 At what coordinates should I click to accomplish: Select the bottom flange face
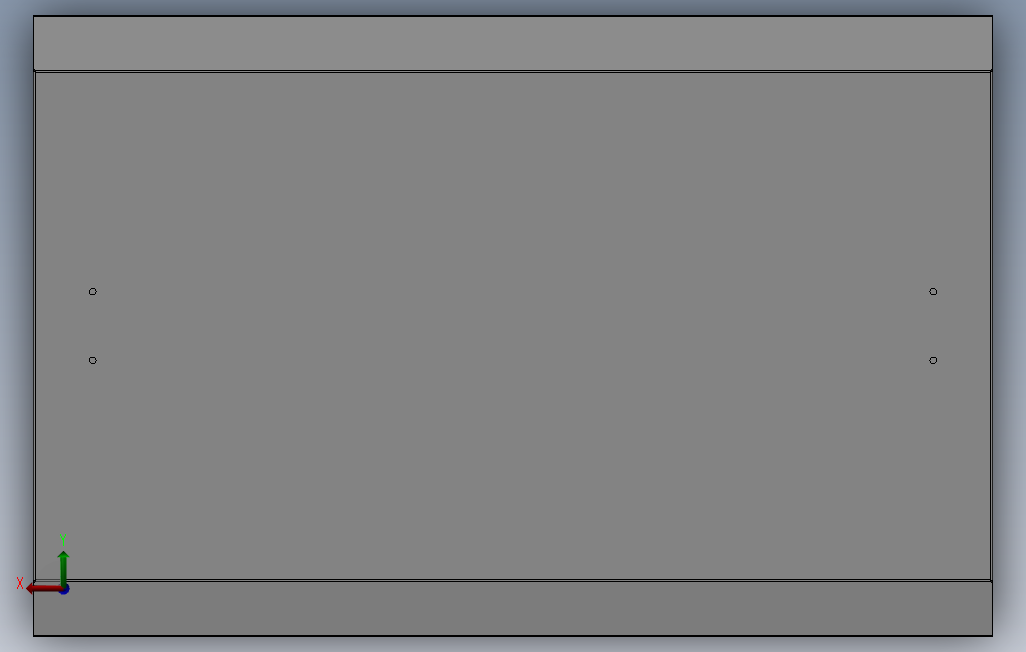coord(513,608)
